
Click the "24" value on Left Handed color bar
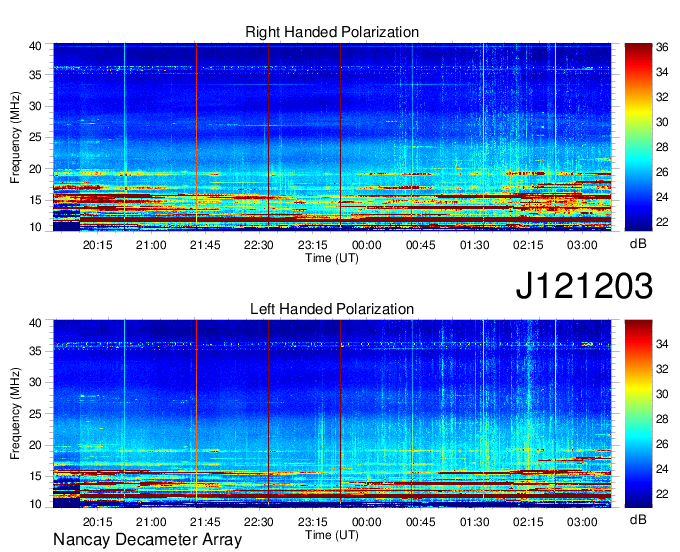click(x=662, y=469)
